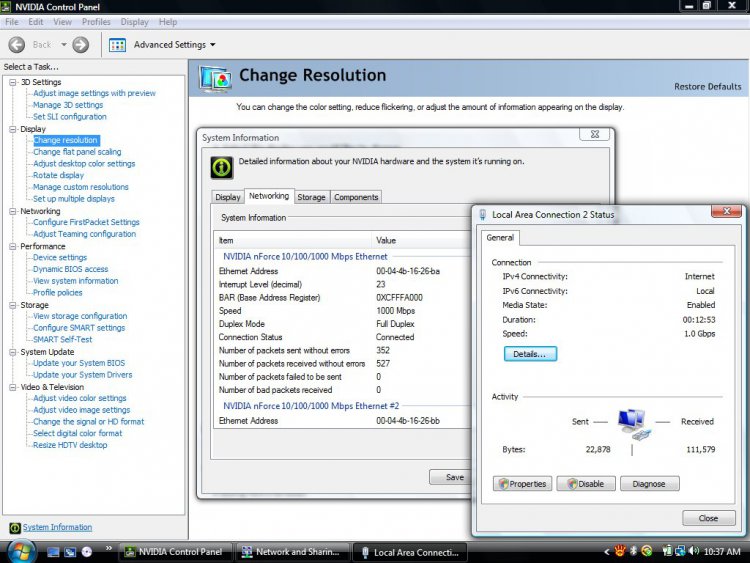Switch to the Components tab
Screen dimensions: 750x563
(356, 197)
